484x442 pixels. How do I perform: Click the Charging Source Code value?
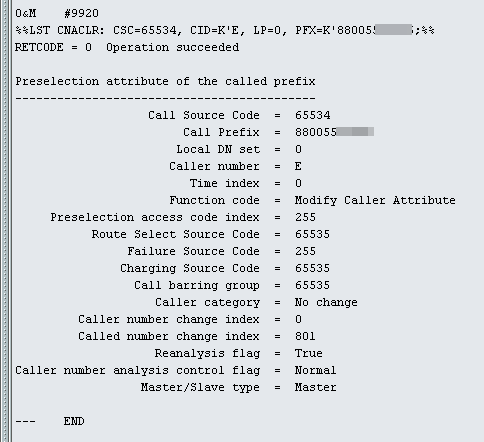pyautogui.click(x=312, y=268)
